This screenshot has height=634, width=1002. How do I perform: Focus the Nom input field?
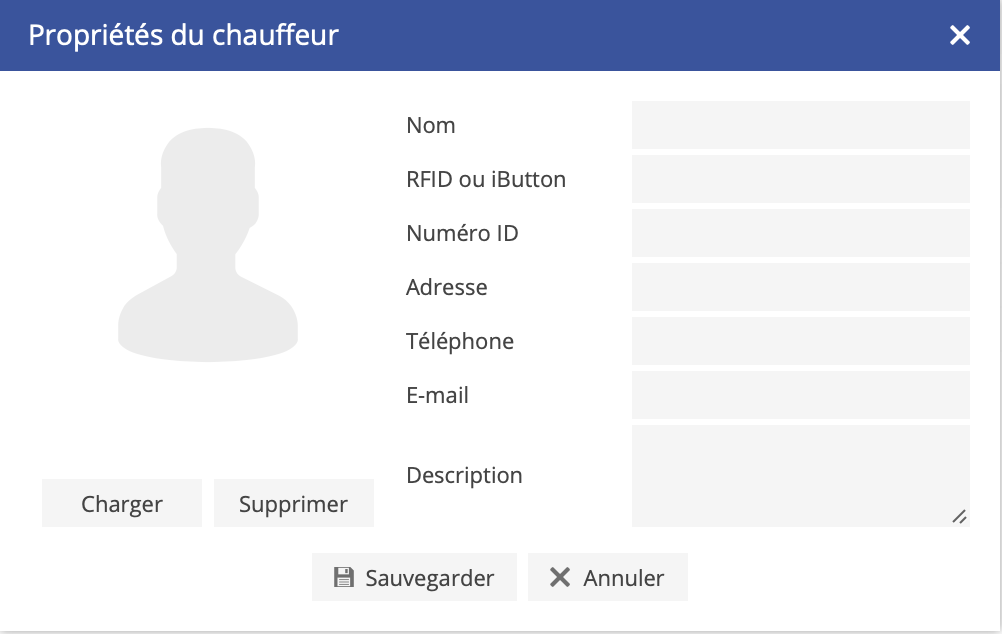tap(800, 125)
